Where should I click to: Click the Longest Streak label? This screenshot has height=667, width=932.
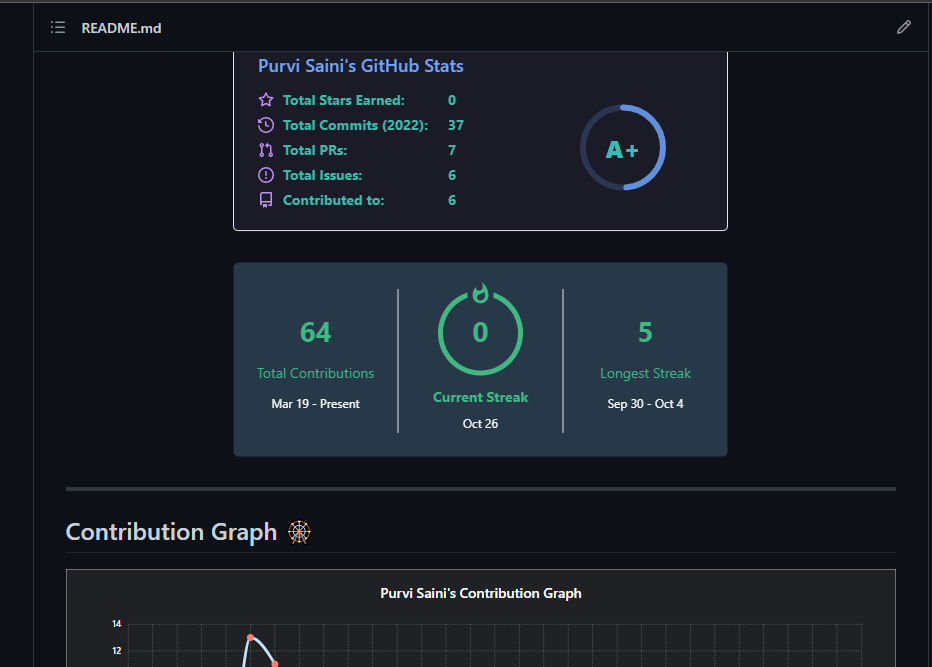click(646, 373)
